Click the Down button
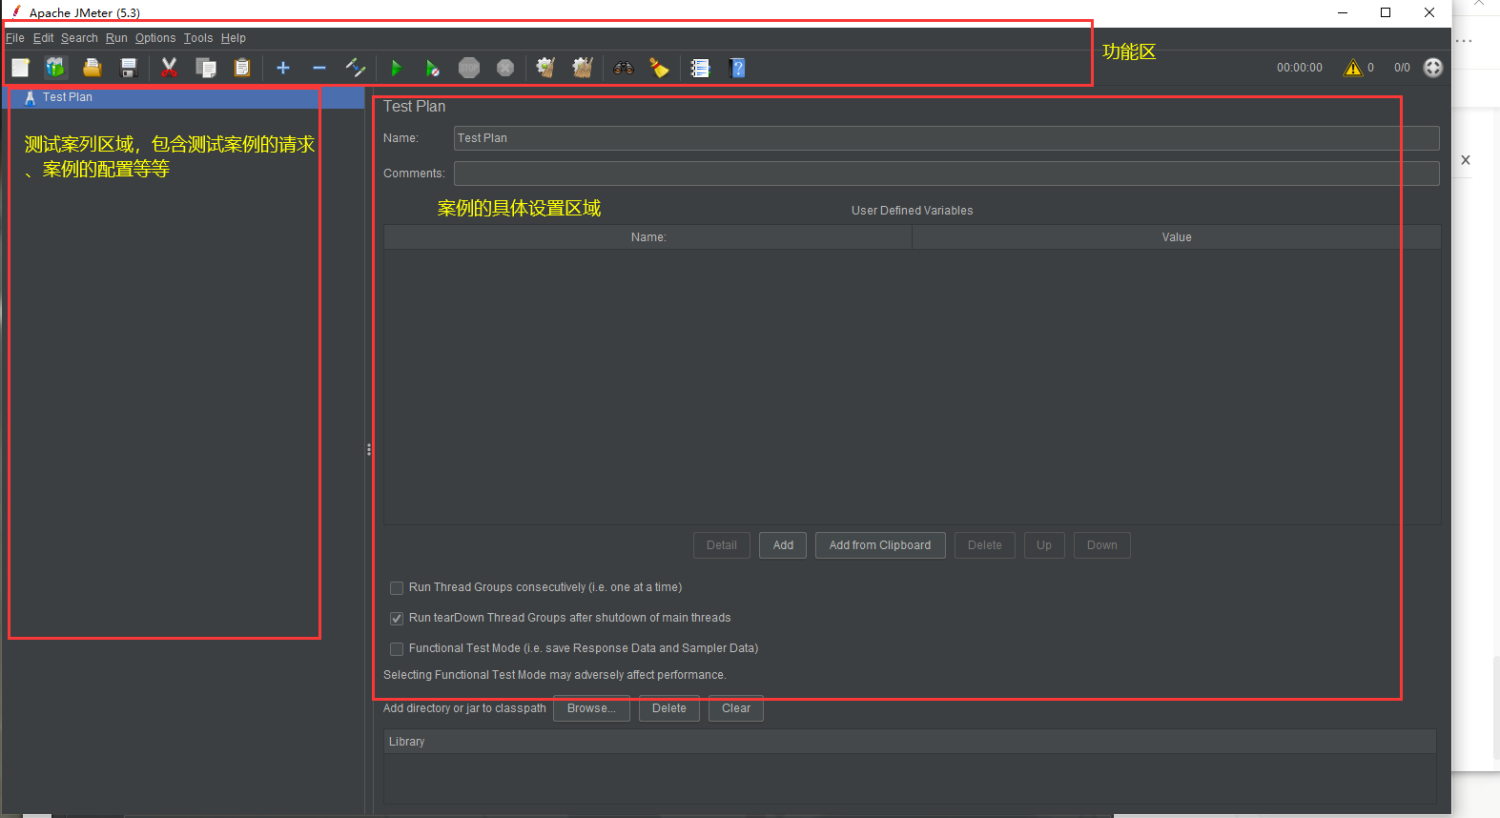This screenshot has width=1500, height=818. pyautogui.click(x=1102, y=545)
